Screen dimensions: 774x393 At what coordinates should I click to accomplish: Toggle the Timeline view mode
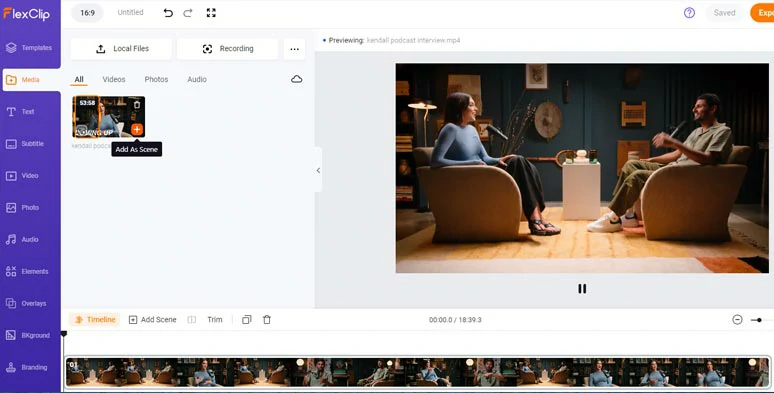click(x=95, y=319)
